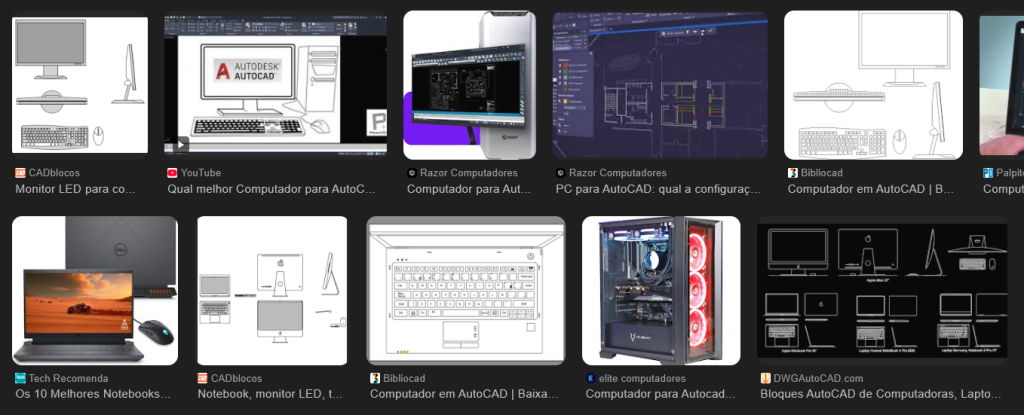Open the YouTube AutoCAD computer video thumbnail
The width and height of the screenshot is (1024, 415).
276,85
